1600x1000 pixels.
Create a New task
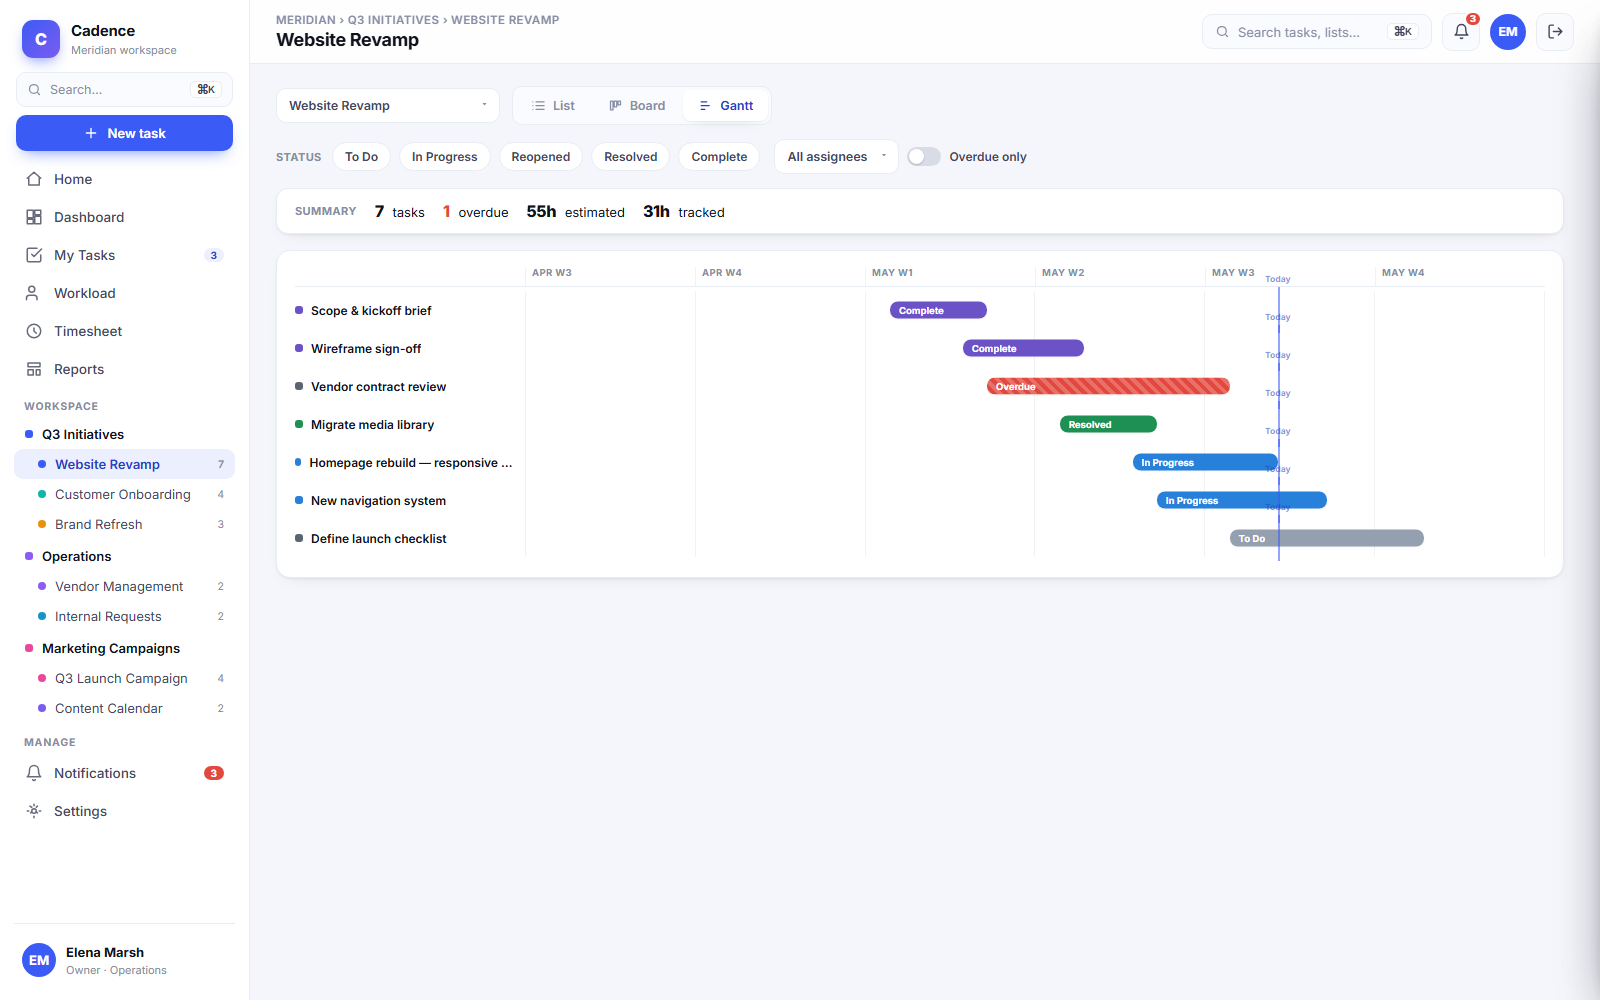click(x=124, y=133)
